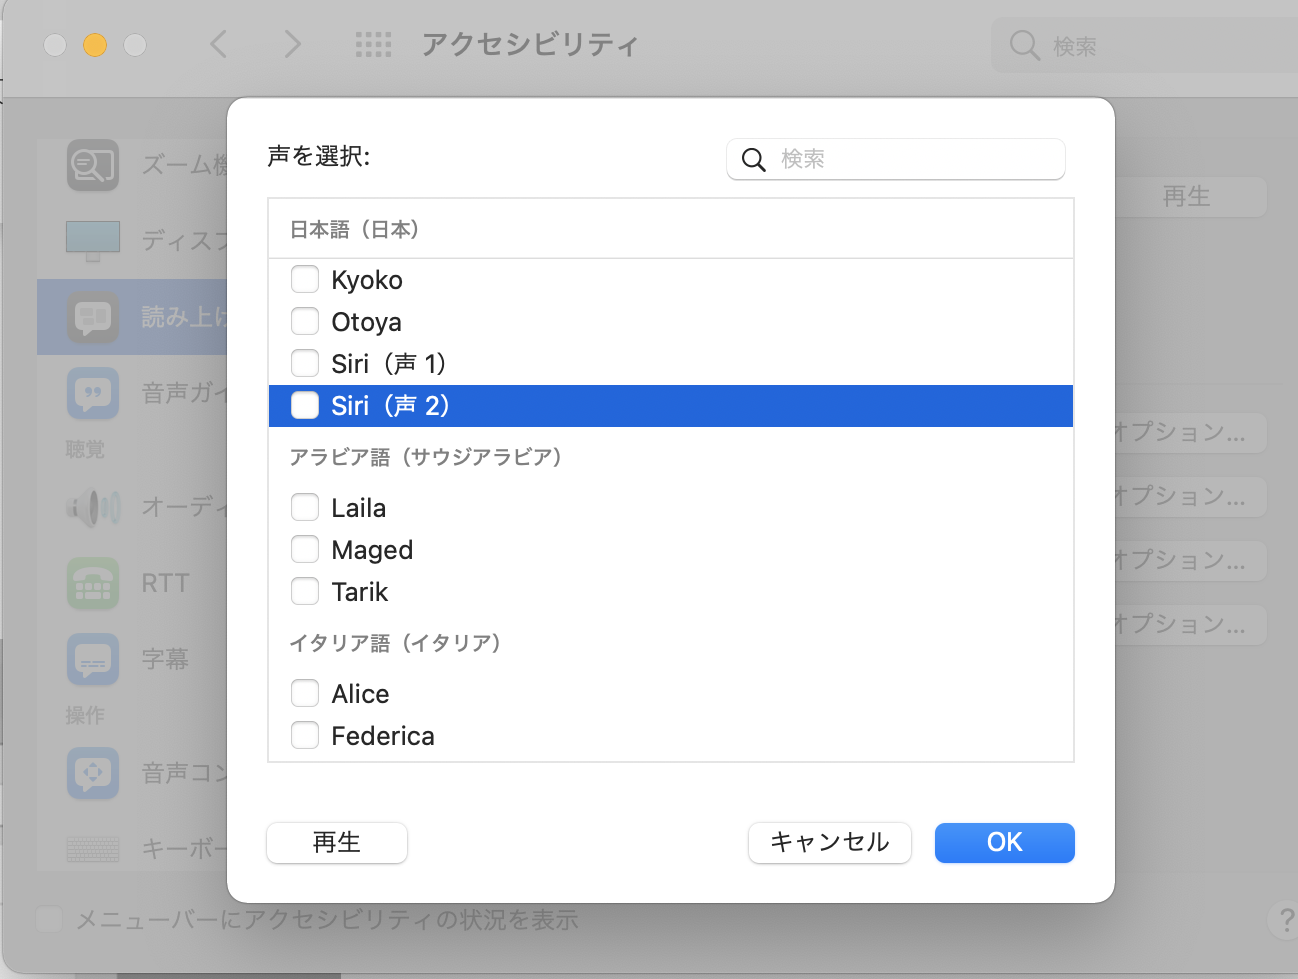This screenshot has height=979, width=1298.
Task: Tick the Federica voice checkbox
Action: coord(305,735)
